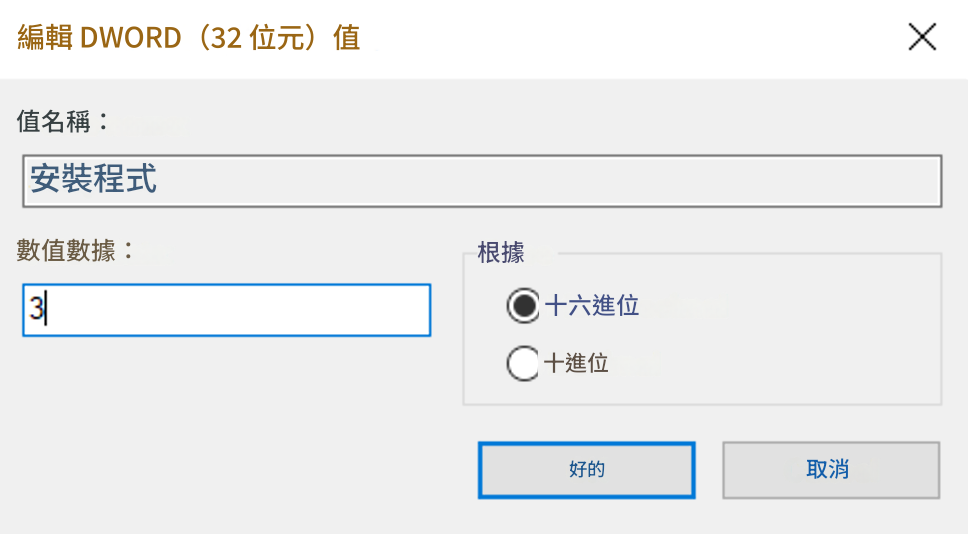Click empty right end of the 值名稱 field

850,181
